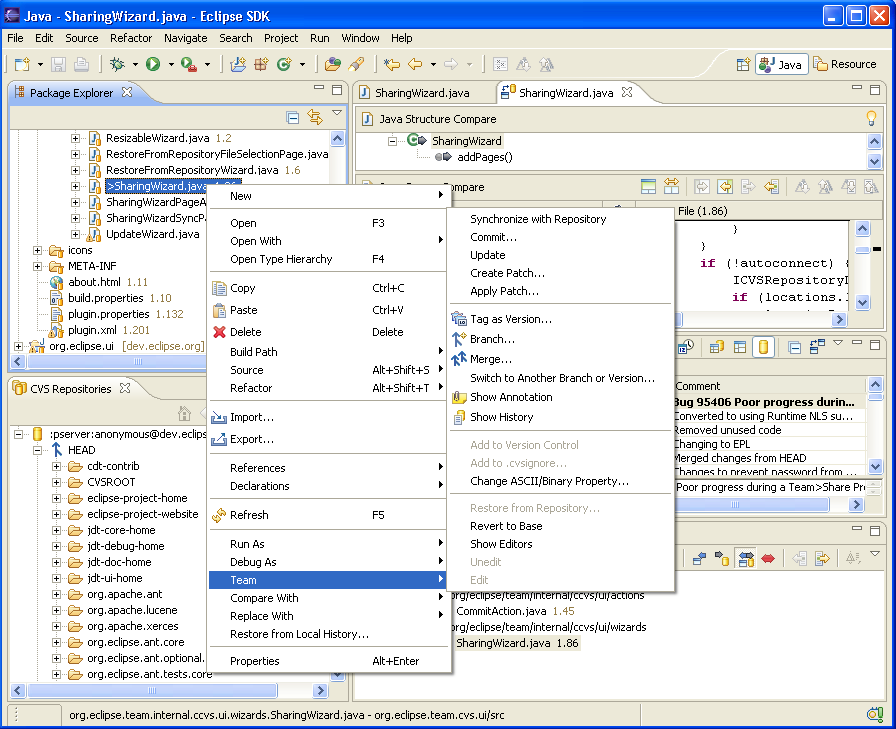Screen dimensions: 896x729
Task: Click the Save toolbar icon
Action: pos(58,64)
